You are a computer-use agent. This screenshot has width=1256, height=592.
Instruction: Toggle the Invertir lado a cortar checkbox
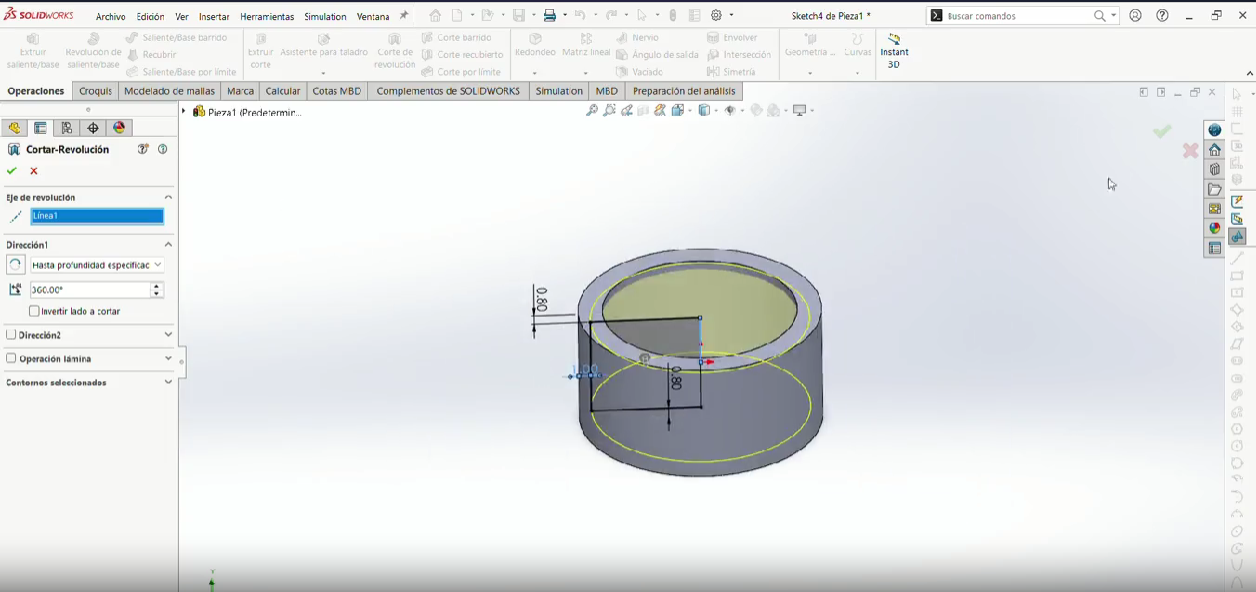coord(35,311)
